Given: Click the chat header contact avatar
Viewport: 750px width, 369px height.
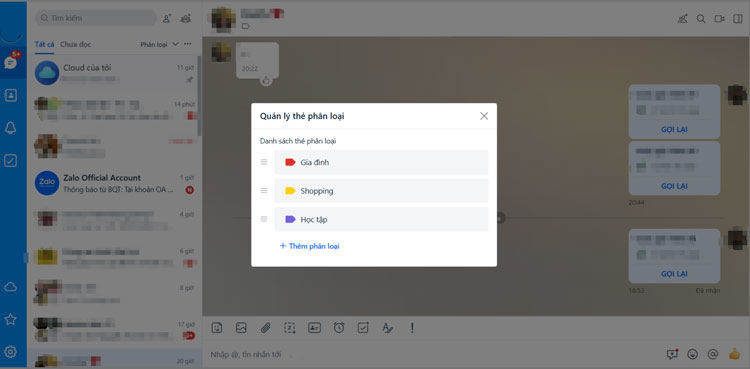Looking at the screenshot, I should point(223,19).
